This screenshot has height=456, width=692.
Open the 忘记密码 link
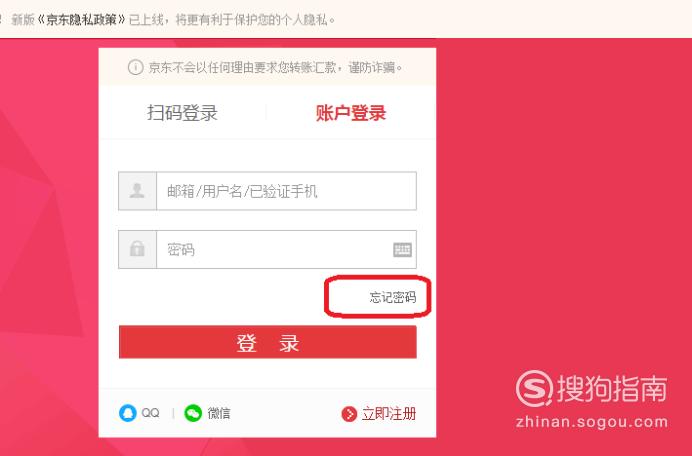coord(393,297)
